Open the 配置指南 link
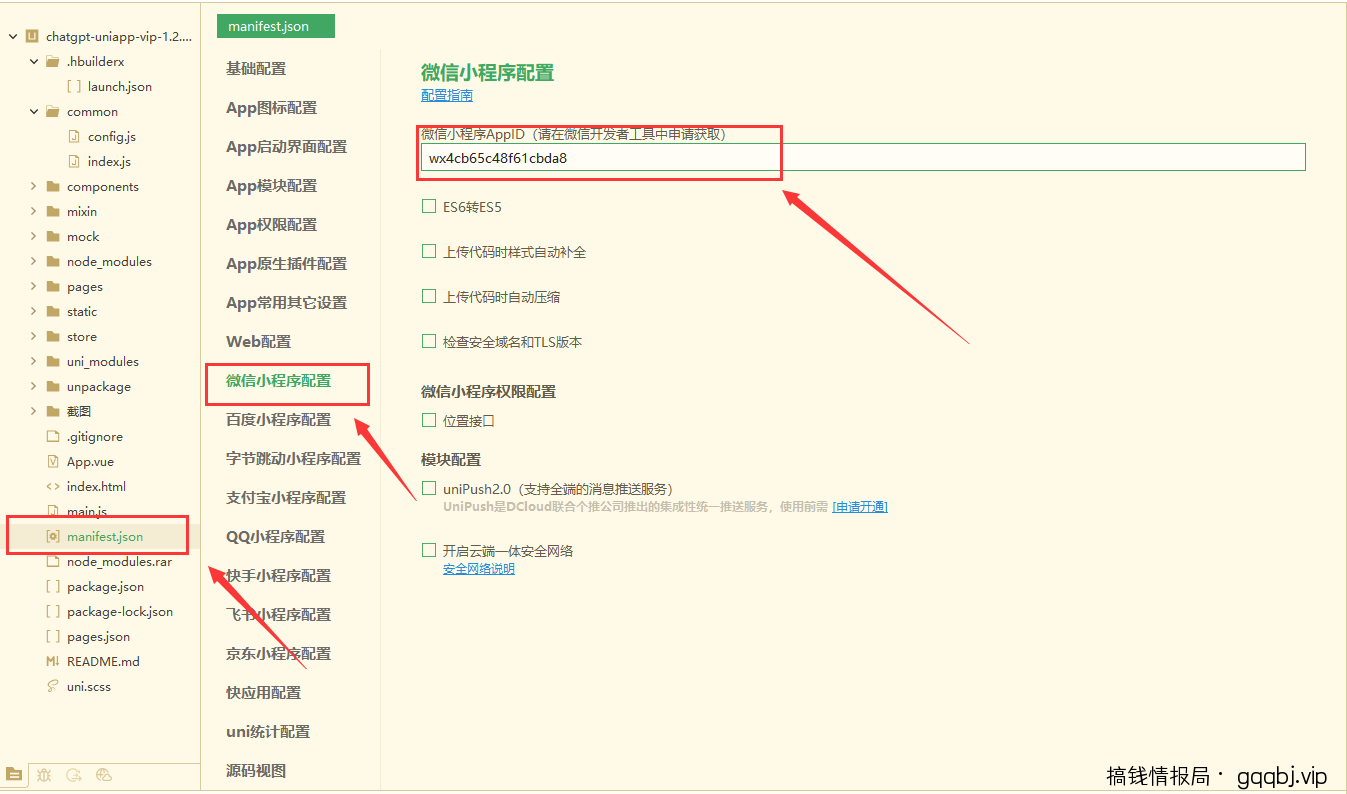1347x794 pixels. point(446,95)
